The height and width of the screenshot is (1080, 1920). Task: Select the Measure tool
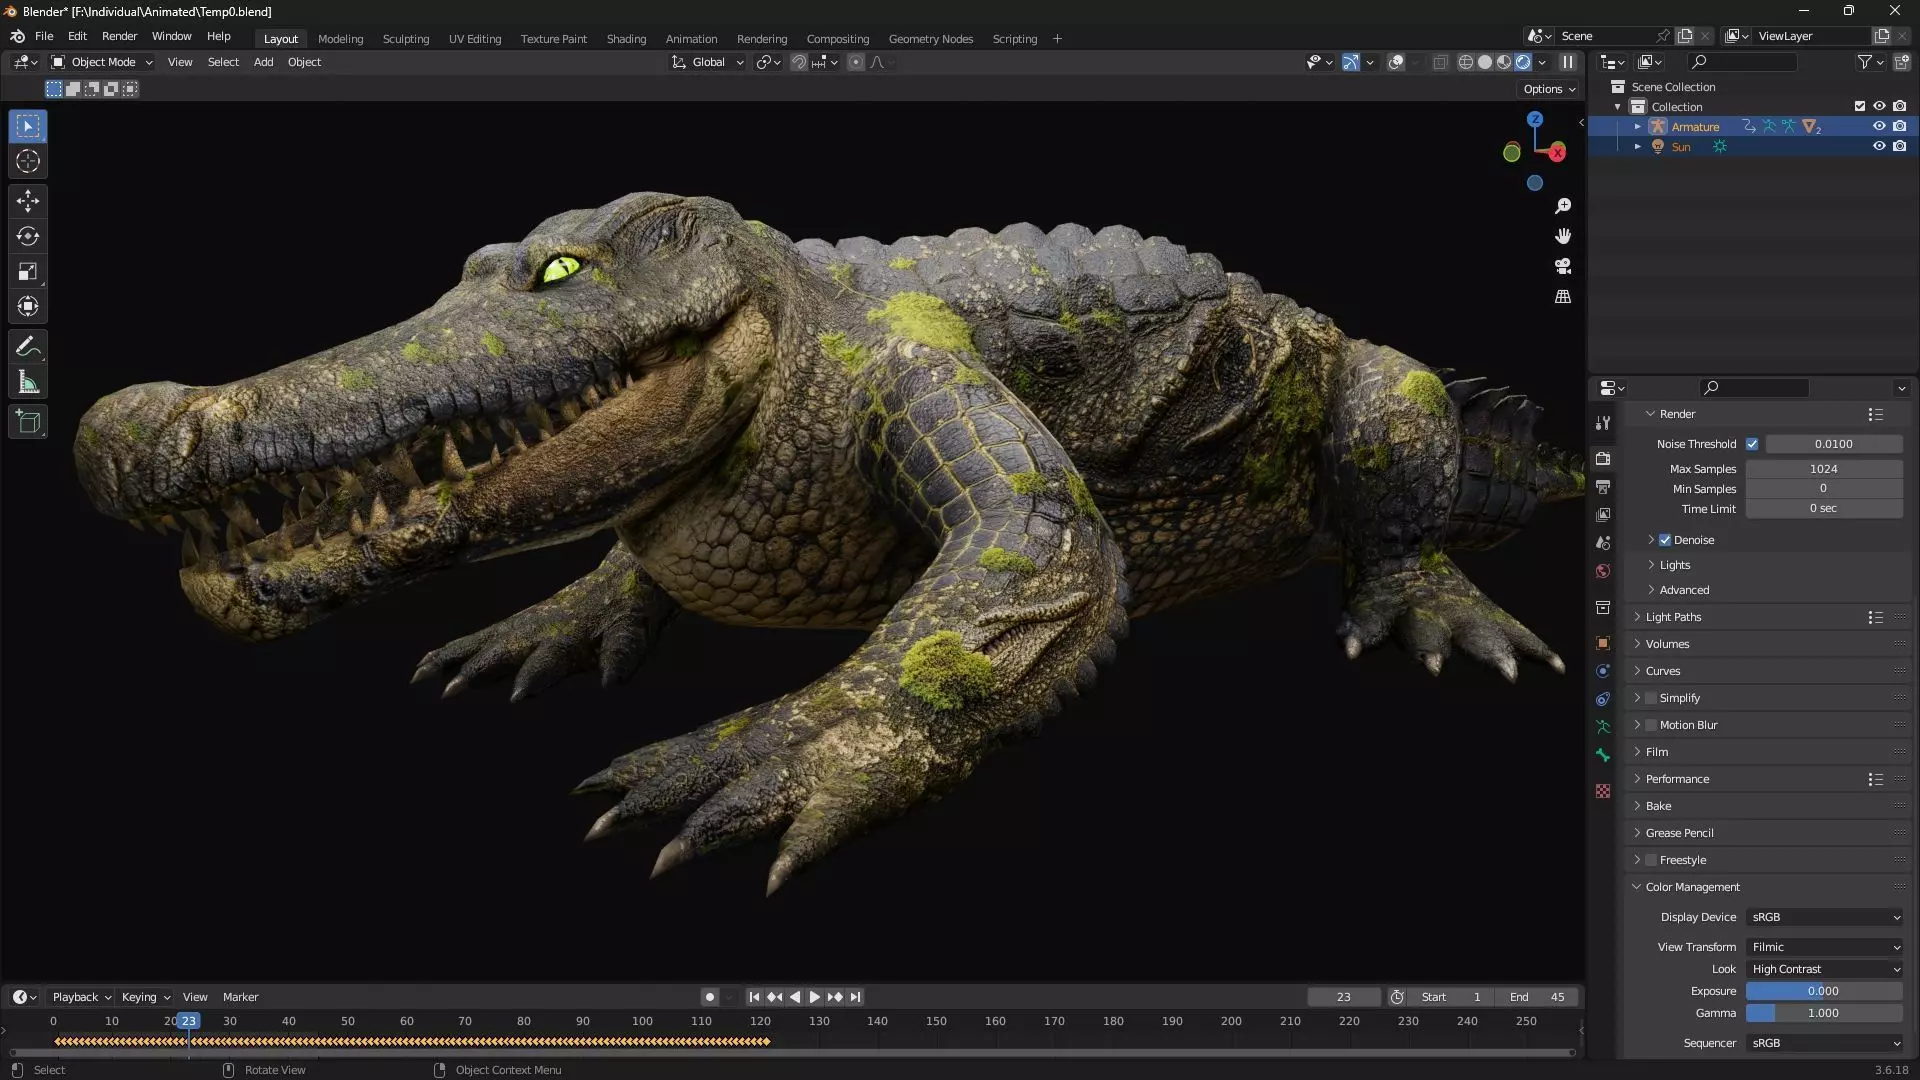point(28,382)
